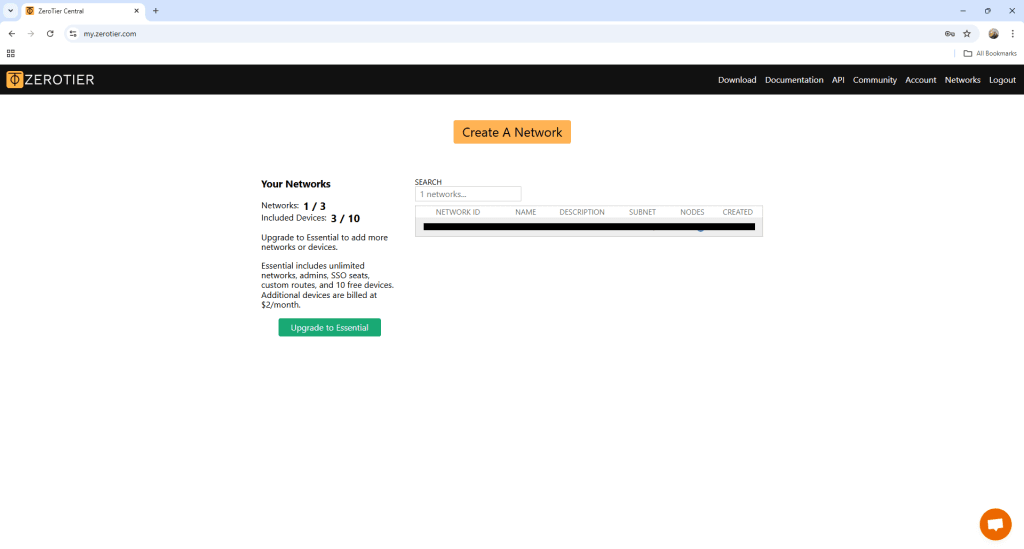
Task: Bookmark page with star icon
Action: coord(967,33)
